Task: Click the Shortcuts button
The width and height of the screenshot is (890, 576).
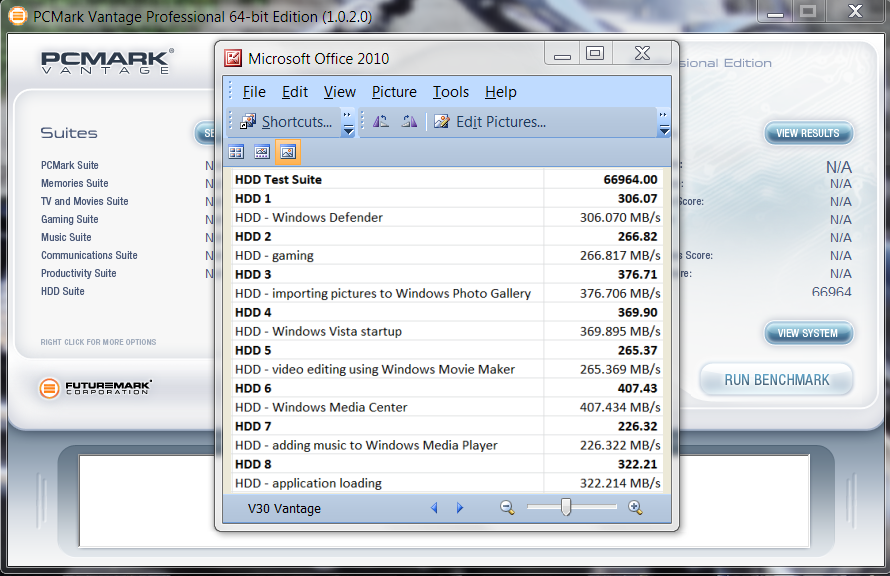Action: [287, 122]
